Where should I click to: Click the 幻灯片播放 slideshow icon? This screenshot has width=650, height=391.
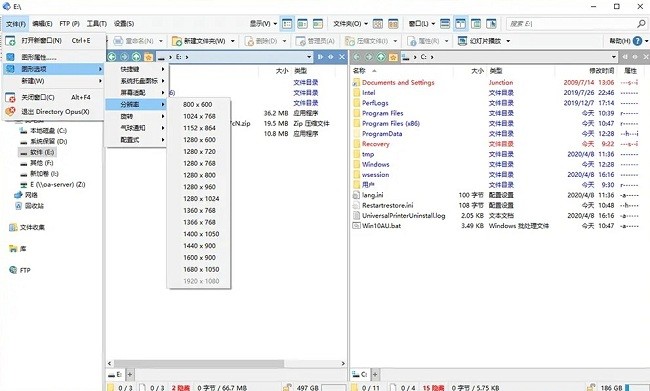pos(462,41)
